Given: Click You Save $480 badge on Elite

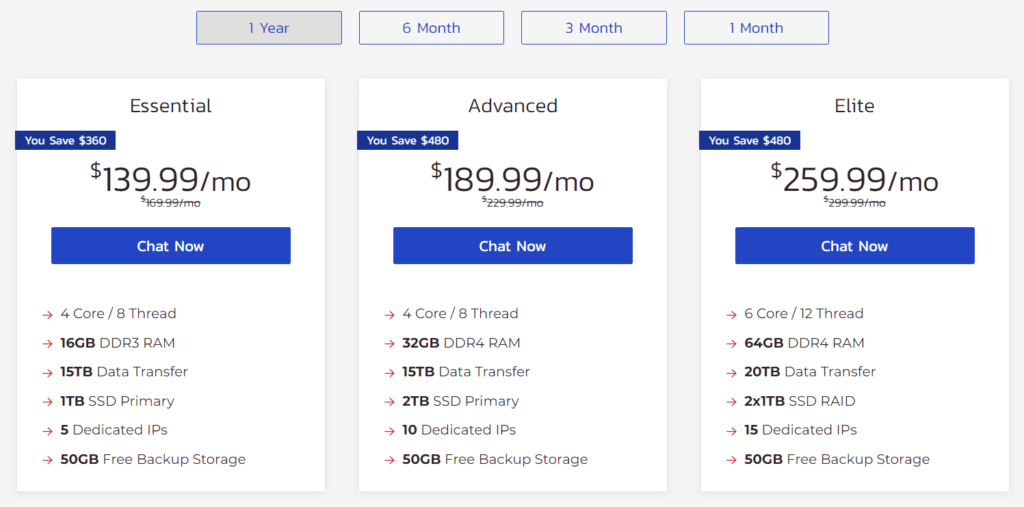Looking at the screenshot, I should 750,140.
